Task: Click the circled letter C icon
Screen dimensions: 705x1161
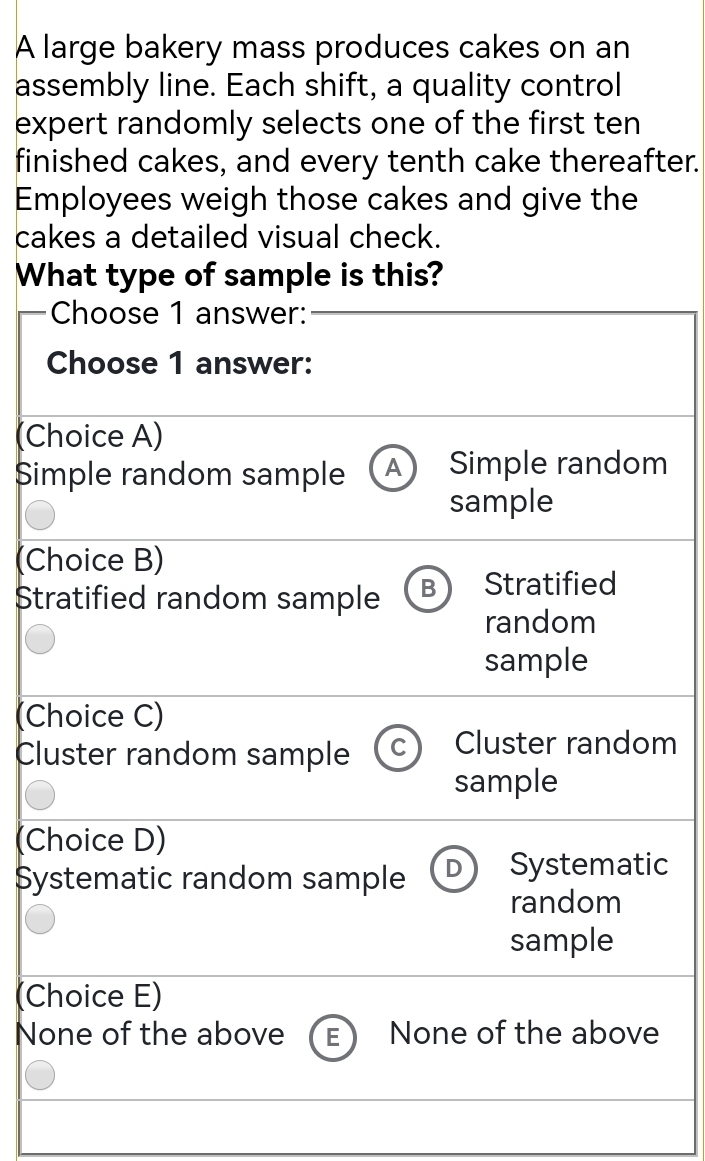Action: tap(398, 748)
